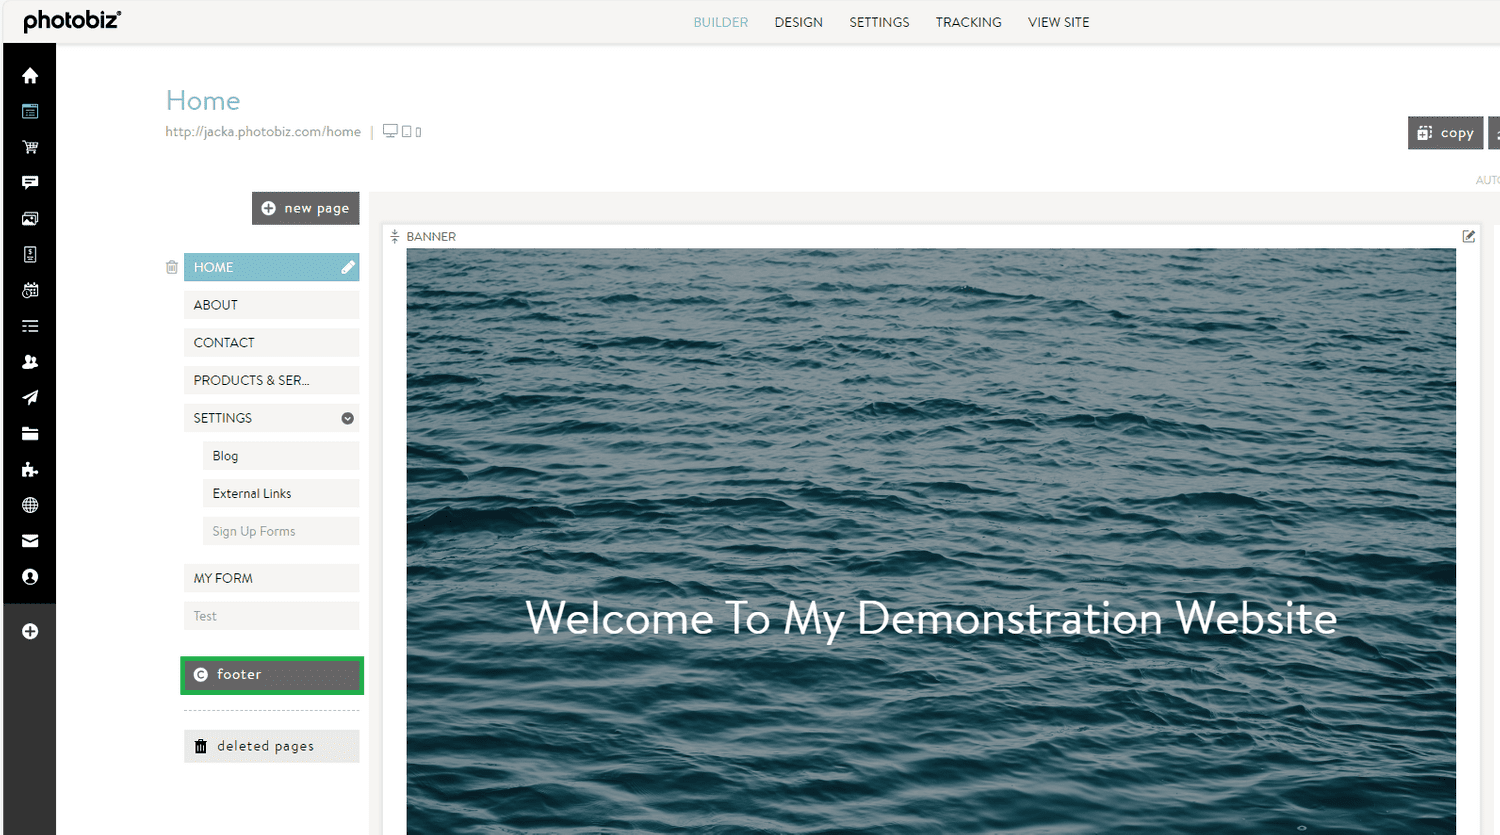Collapse the SETTINGS page group chevron
1500x835 pixels.
coord(347,418)
